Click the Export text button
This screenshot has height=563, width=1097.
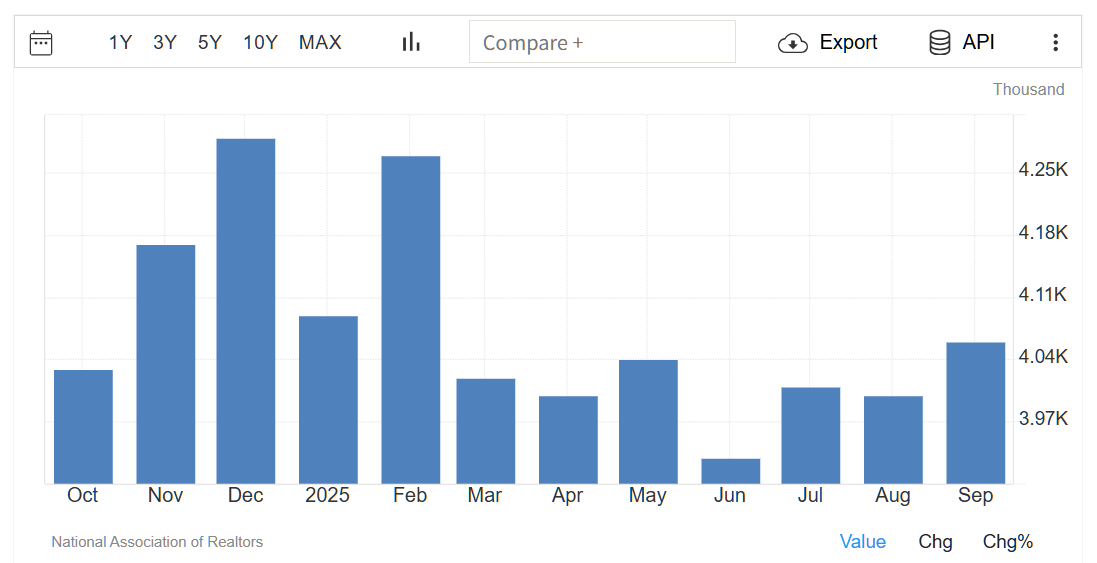(848, 42)
